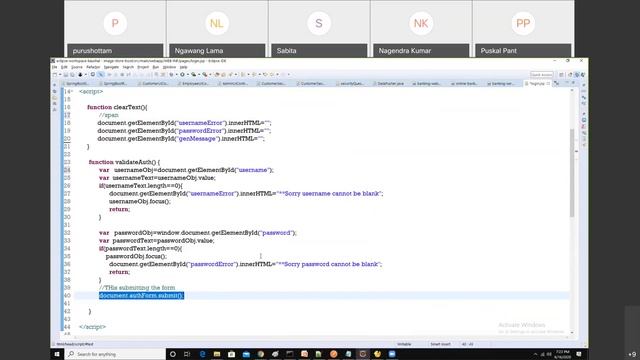Minimize the editor area
Image resolution: width=640 pixels, height=360 pixels.
click(567, 83)
